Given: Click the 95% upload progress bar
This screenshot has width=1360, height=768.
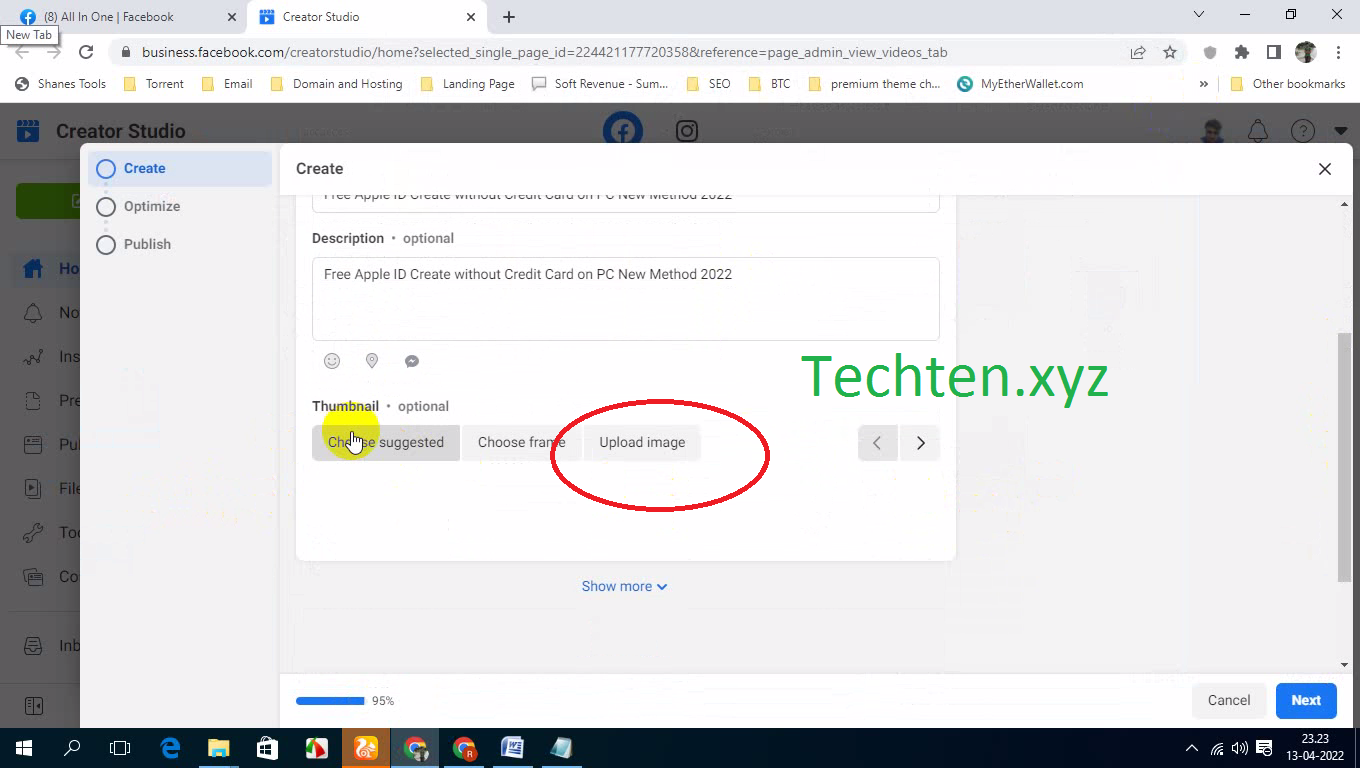Looking at the screenshot, I should pyautogui.click(x=331, y=701).
